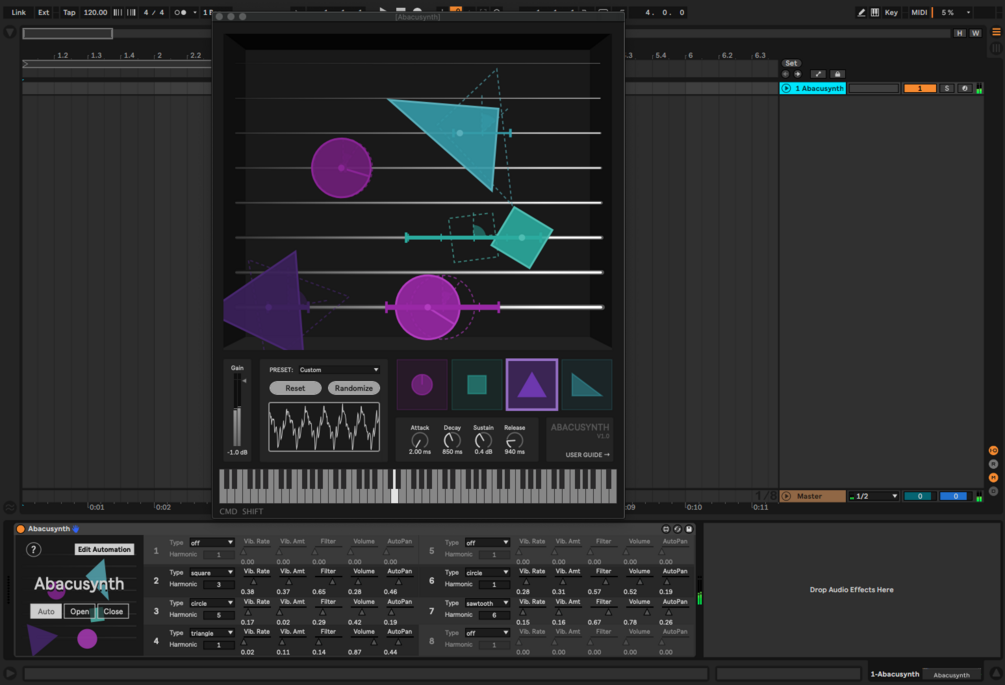The width and height of the screenshot is (1005, 685).
Task: Click the Gain slider
Action: pos(237,410)
